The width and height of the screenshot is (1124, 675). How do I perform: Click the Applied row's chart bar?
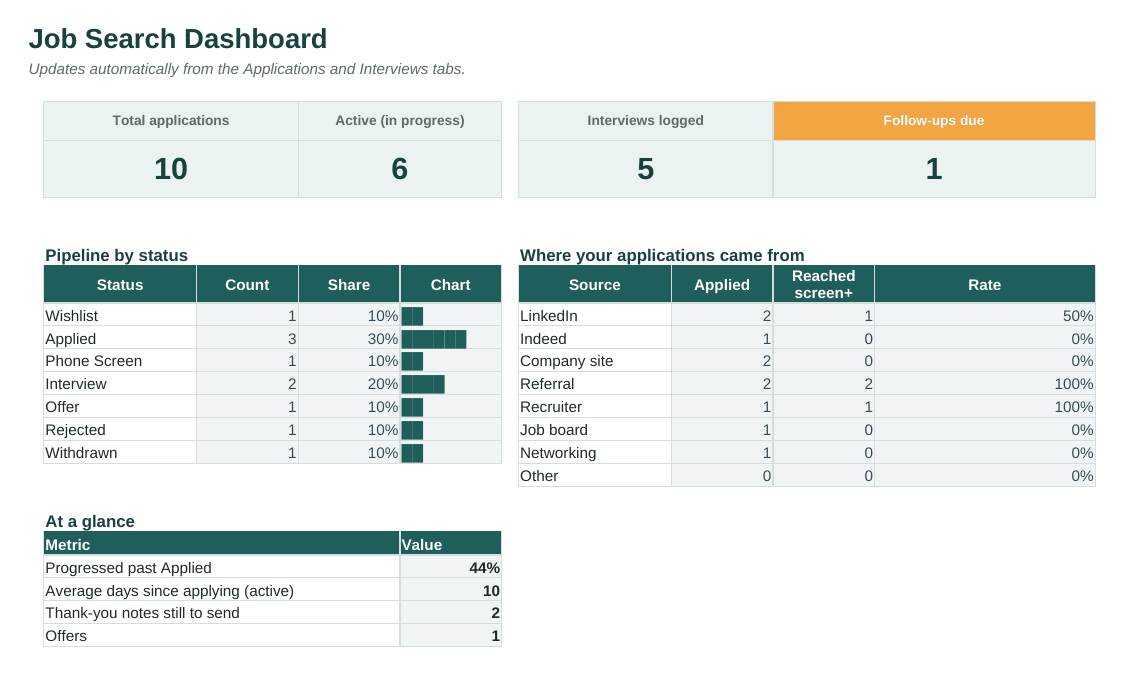[434, 339]
